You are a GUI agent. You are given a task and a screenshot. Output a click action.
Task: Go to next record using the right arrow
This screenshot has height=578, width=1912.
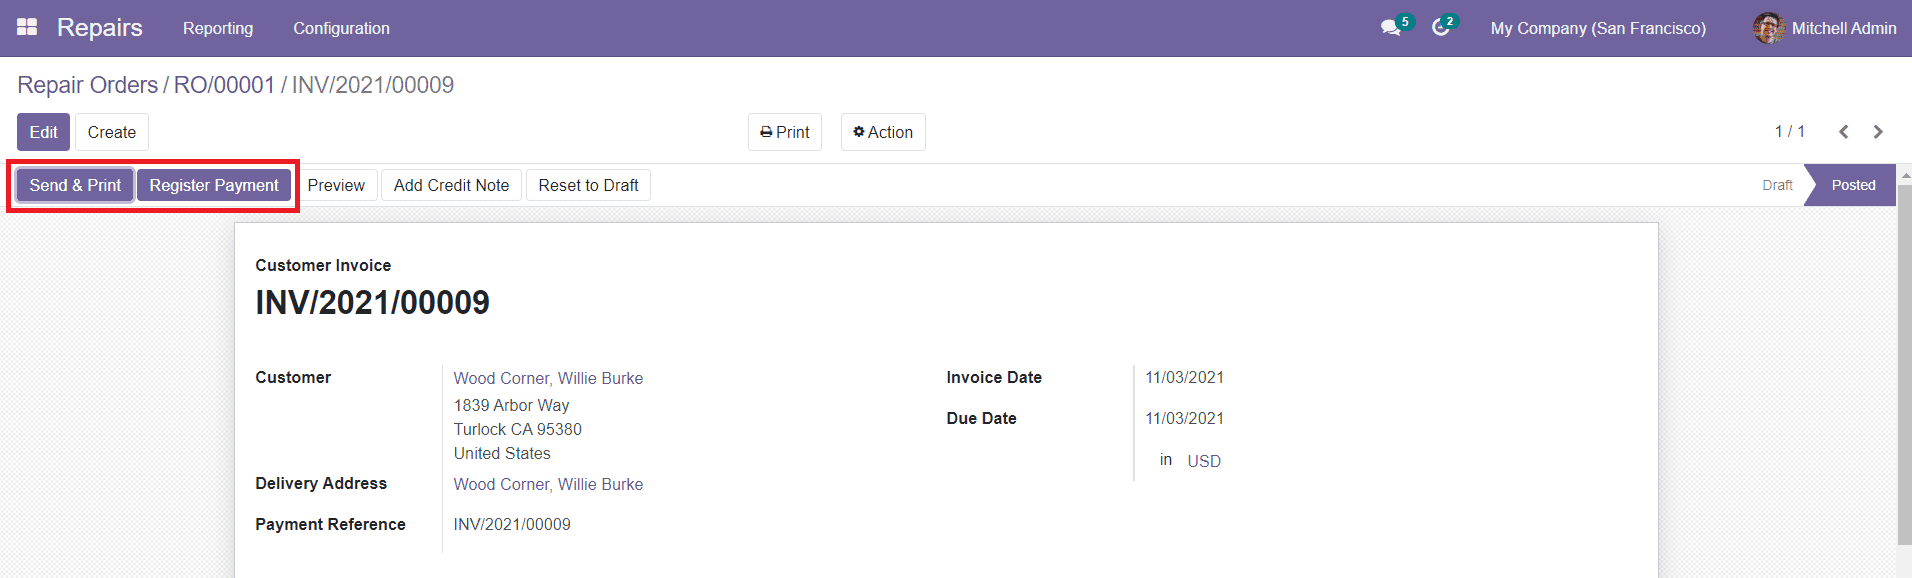click(x=1879, y=131)
